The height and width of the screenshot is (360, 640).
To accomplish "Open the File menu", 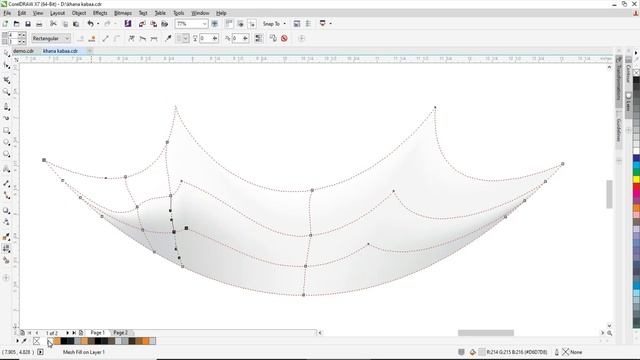I will click(x=7, y=13).
